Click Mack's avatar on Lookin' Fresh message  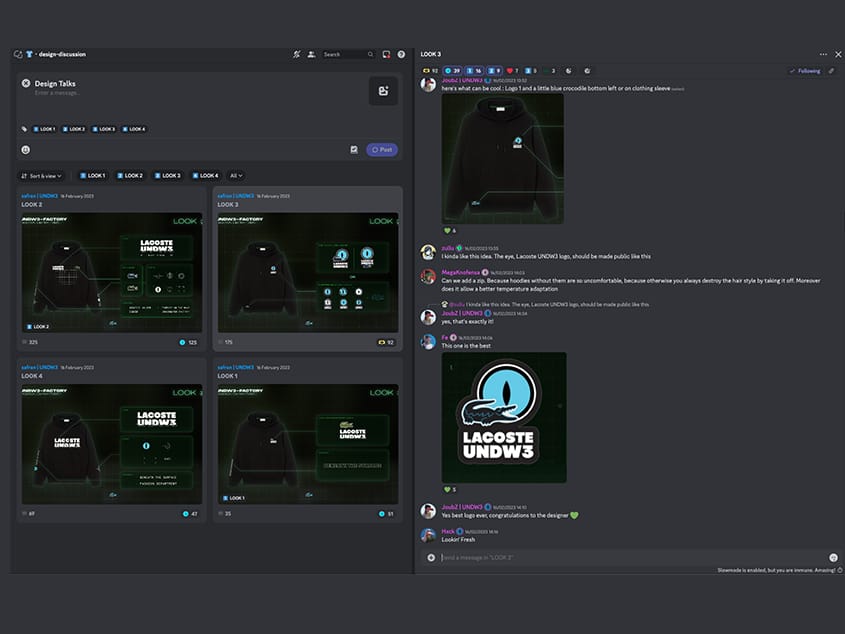point(428,535)
